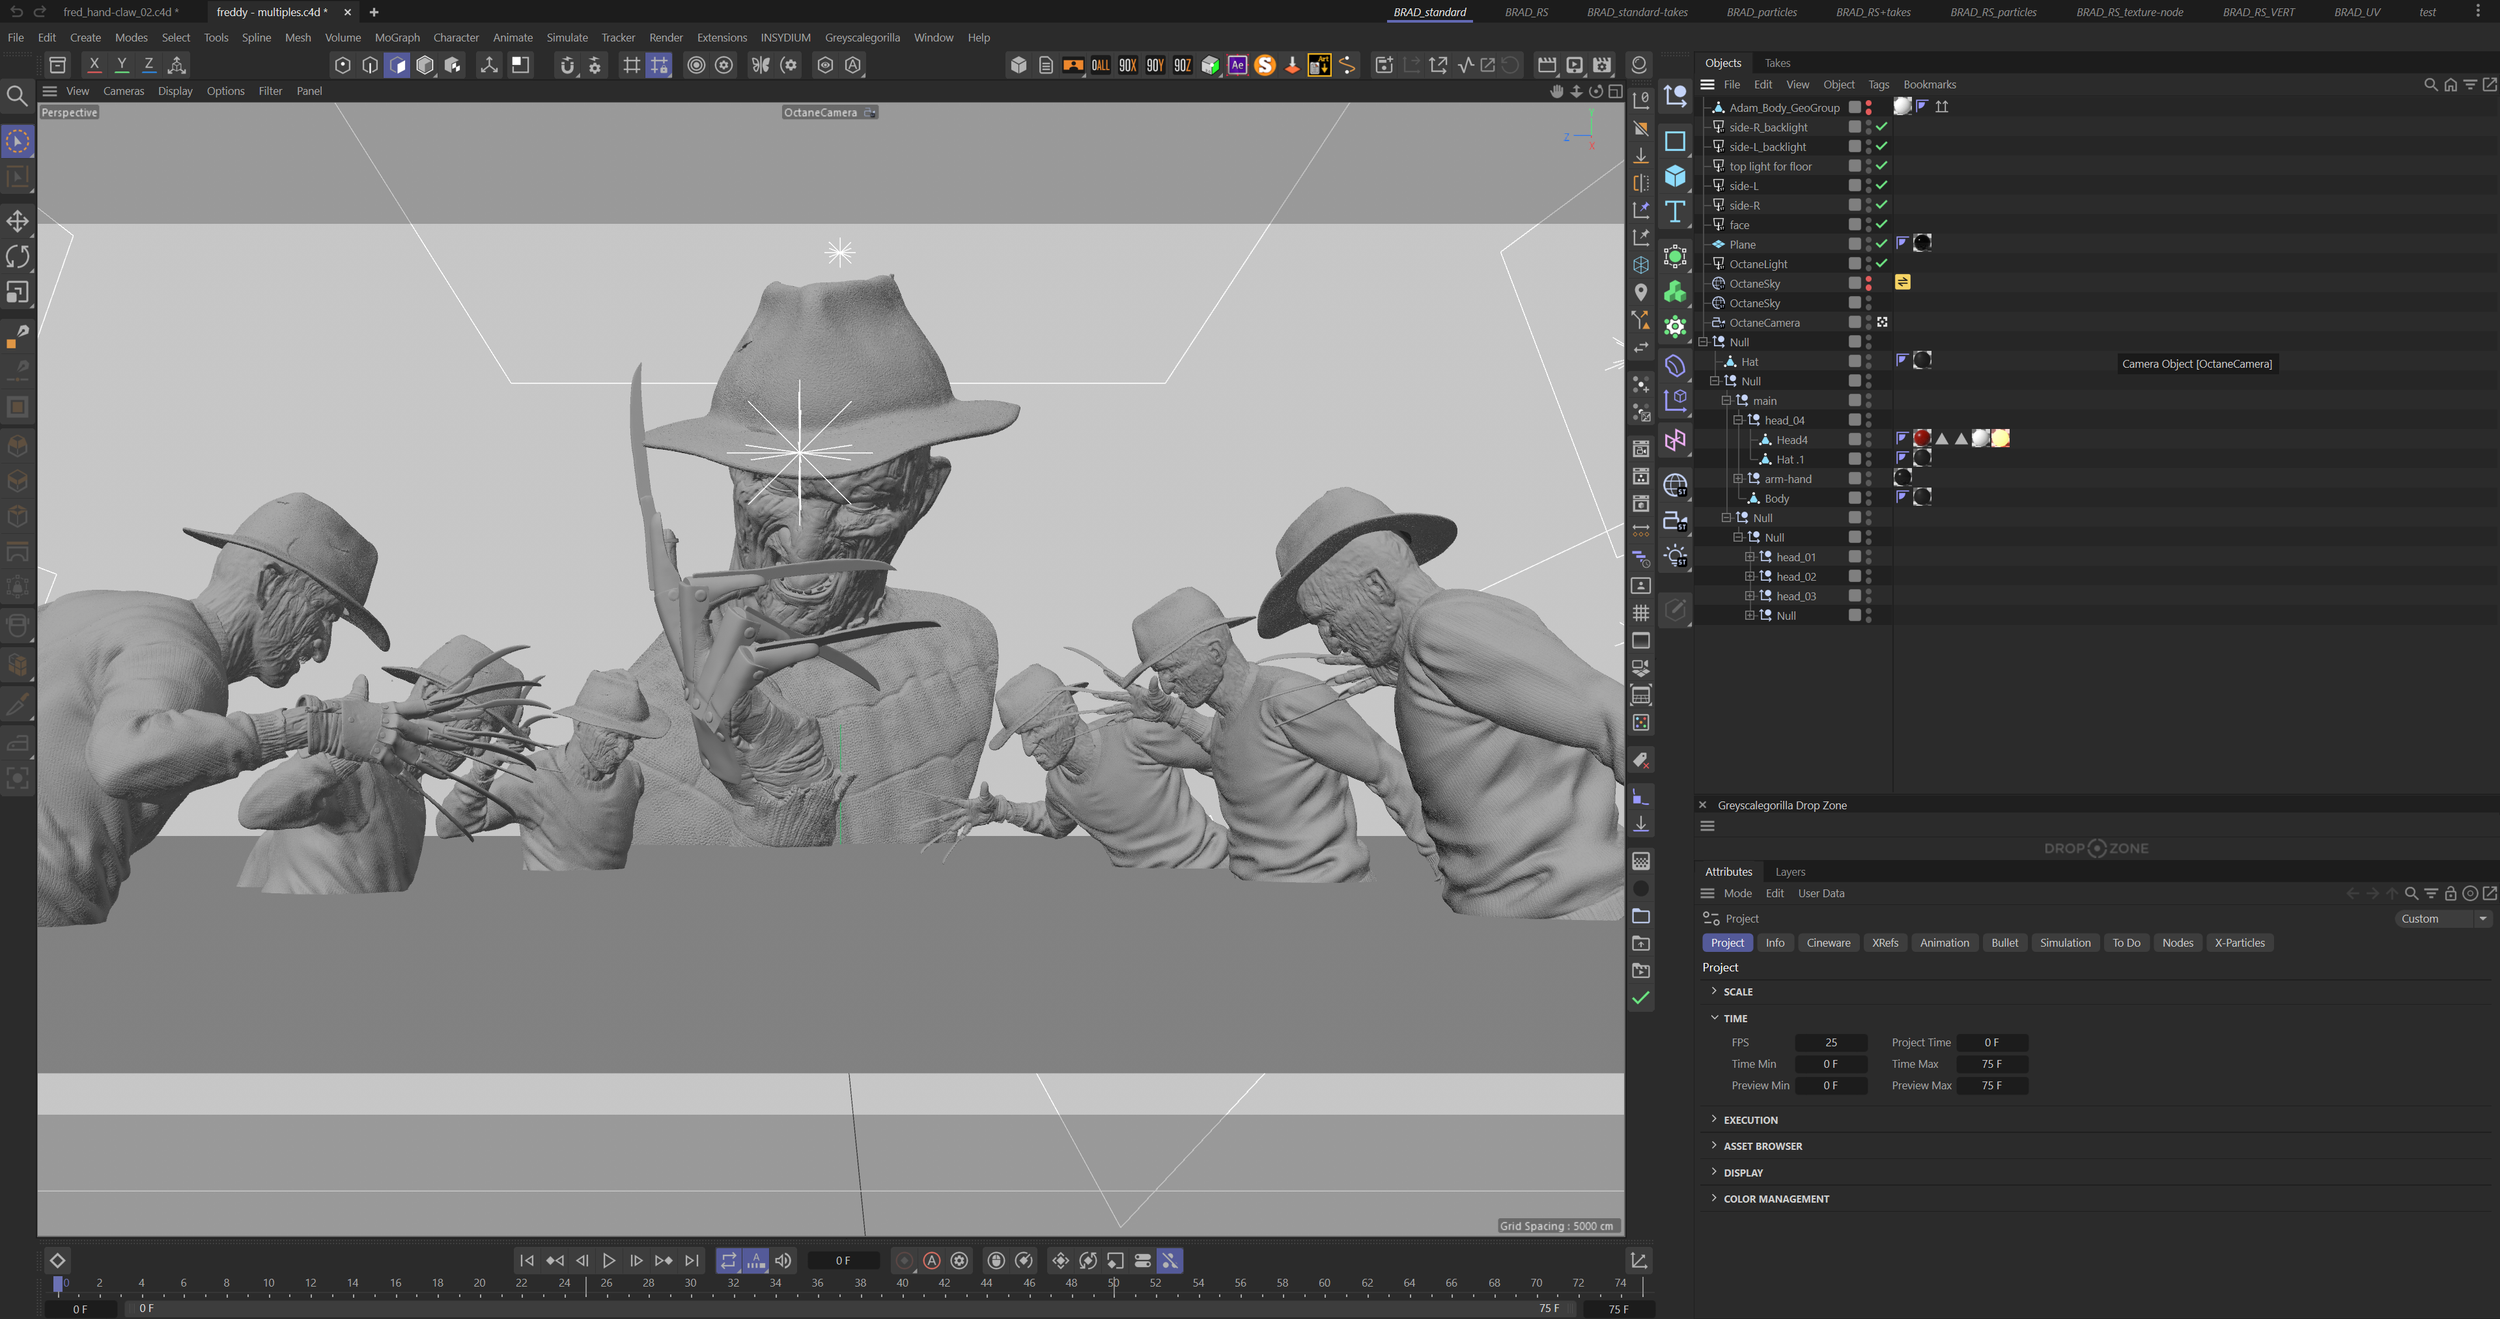
Task: Click the 90Z rotate icon
Action: click(x=1182, y=65)
